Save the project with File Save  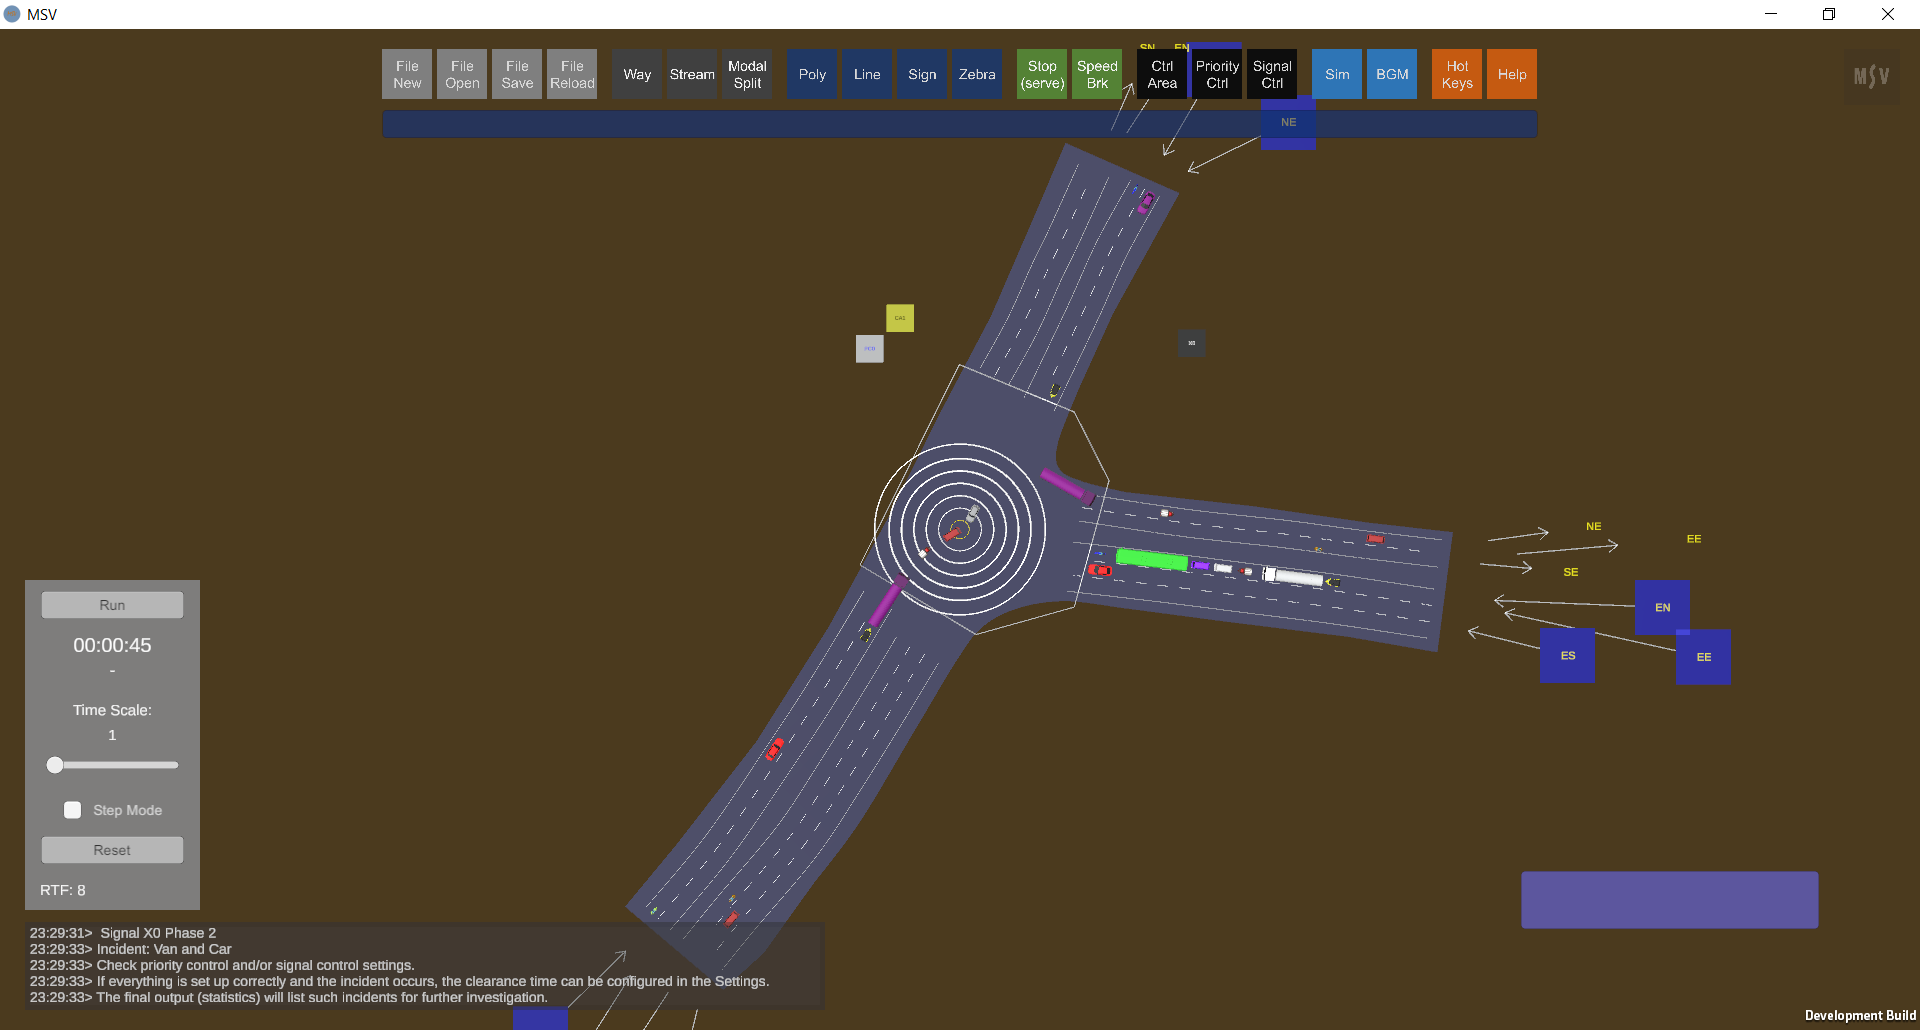pyautogui.click(x=517, y=74)
